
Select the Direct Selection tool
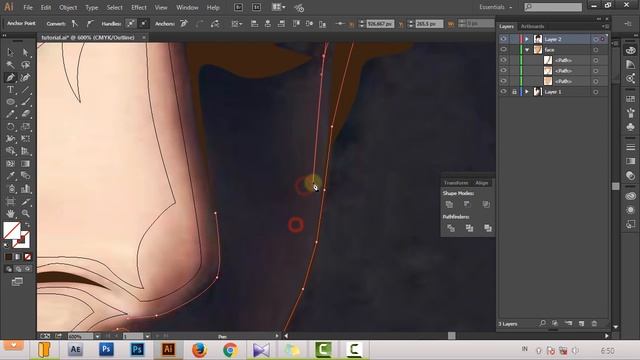[x=25, y=52]
